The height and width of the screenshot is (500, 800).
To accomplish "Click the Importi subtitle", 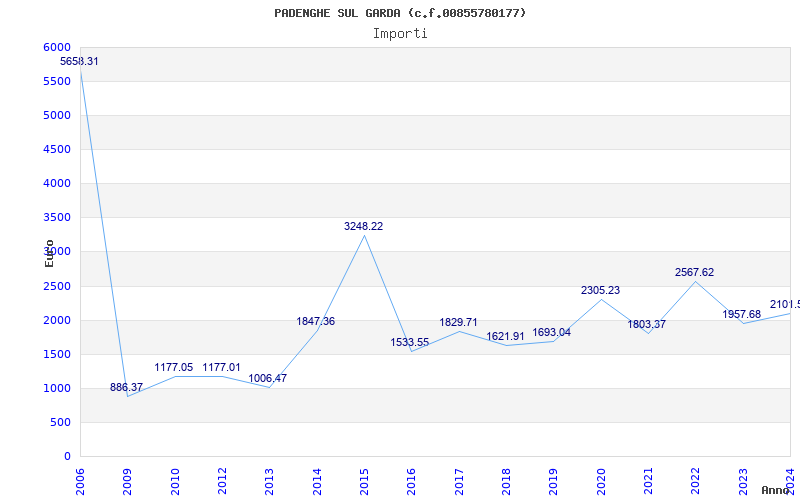I will pyautogui.click(x=400, y=34).
